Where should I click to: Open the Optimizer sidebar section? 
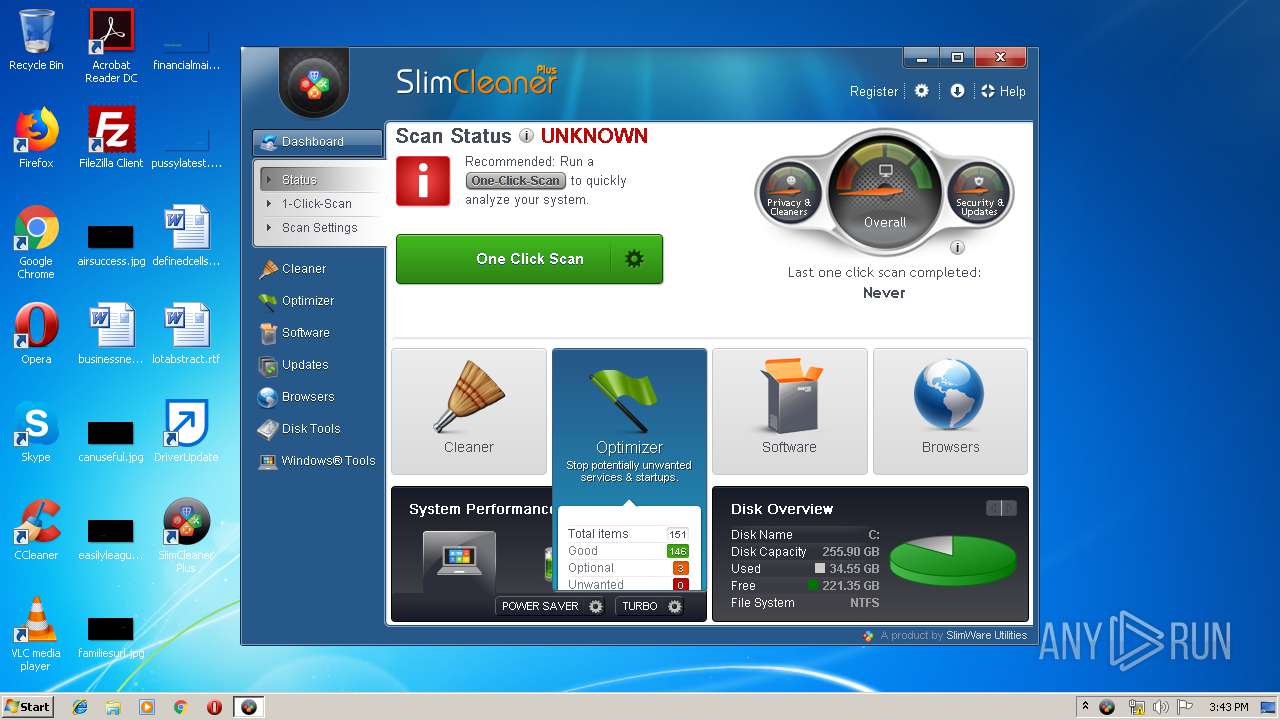(308, 301)
